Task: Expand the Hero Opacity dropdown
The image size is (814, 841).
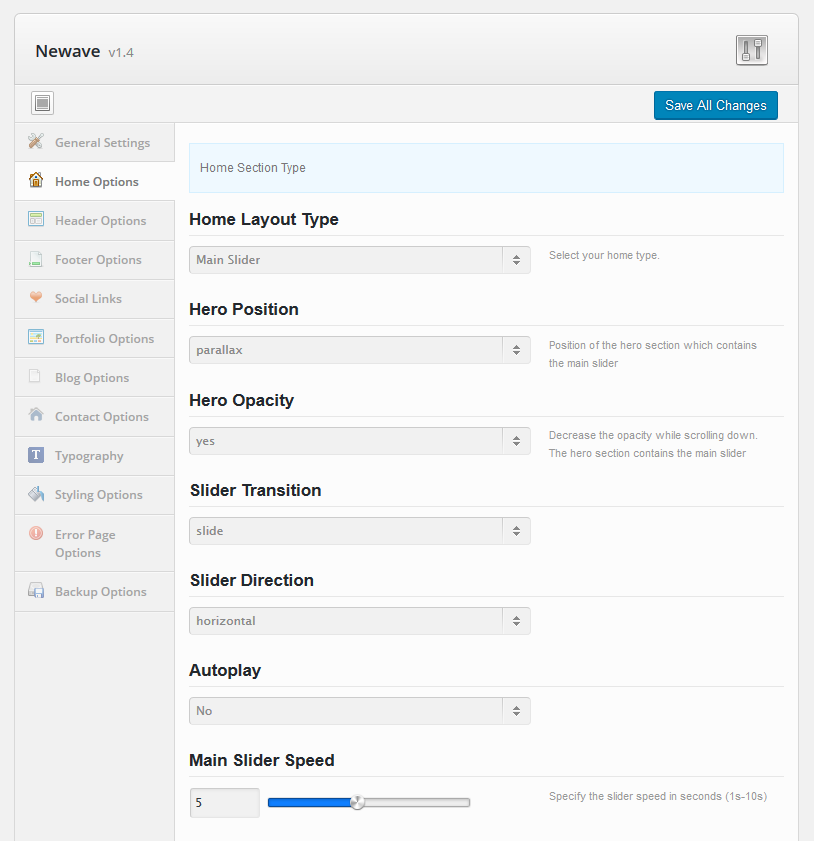Action: pos(360,441)
